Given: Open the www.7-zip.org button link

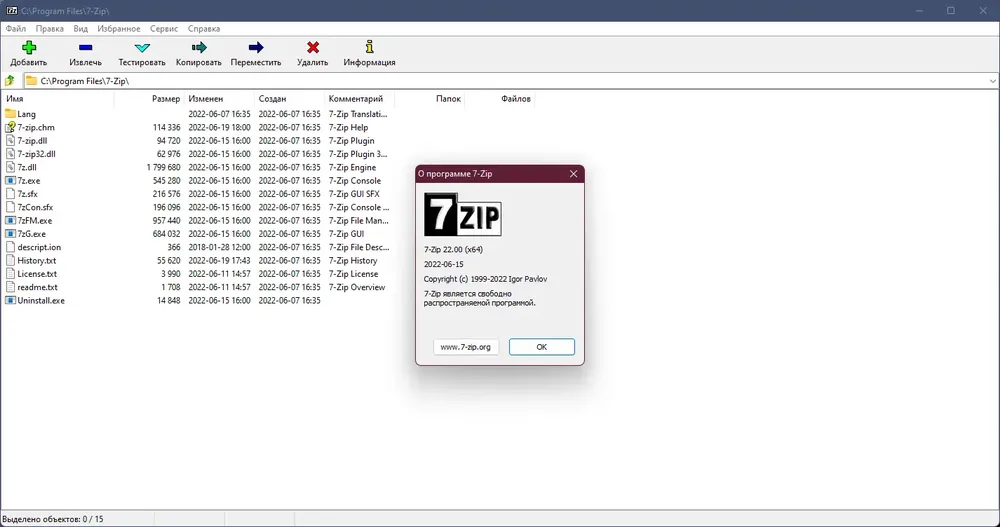Looking at the screenshot, I should coord(466,347).
